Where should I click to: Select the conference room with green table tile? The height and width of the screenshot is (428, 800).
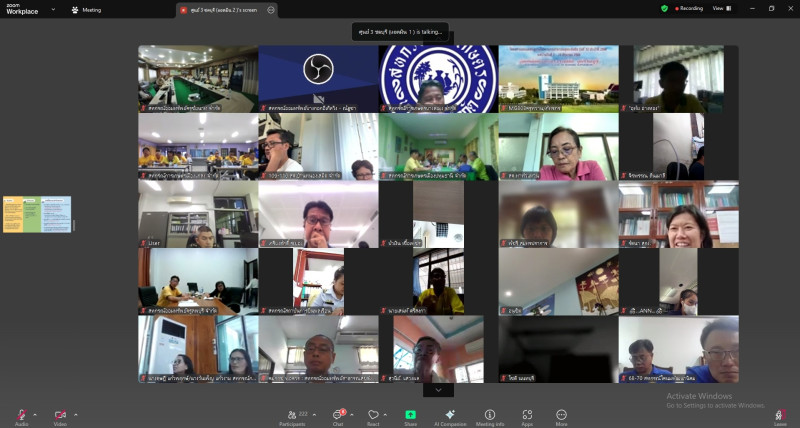coord(198,79)
